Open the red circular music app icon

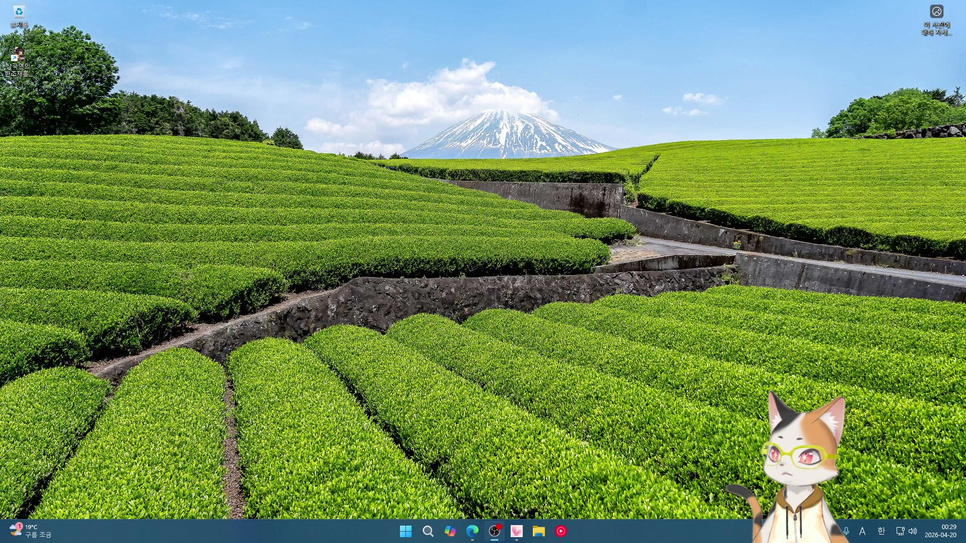click(x=560, y=531)
